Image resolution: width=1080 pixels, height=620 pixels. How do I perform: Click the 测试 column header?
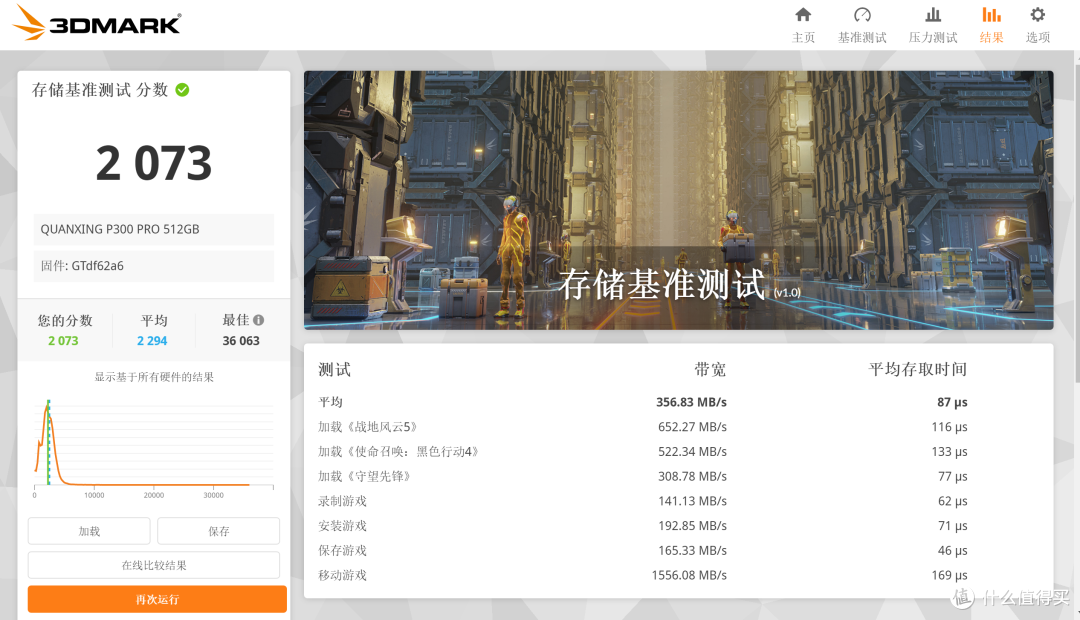point(334,369)
